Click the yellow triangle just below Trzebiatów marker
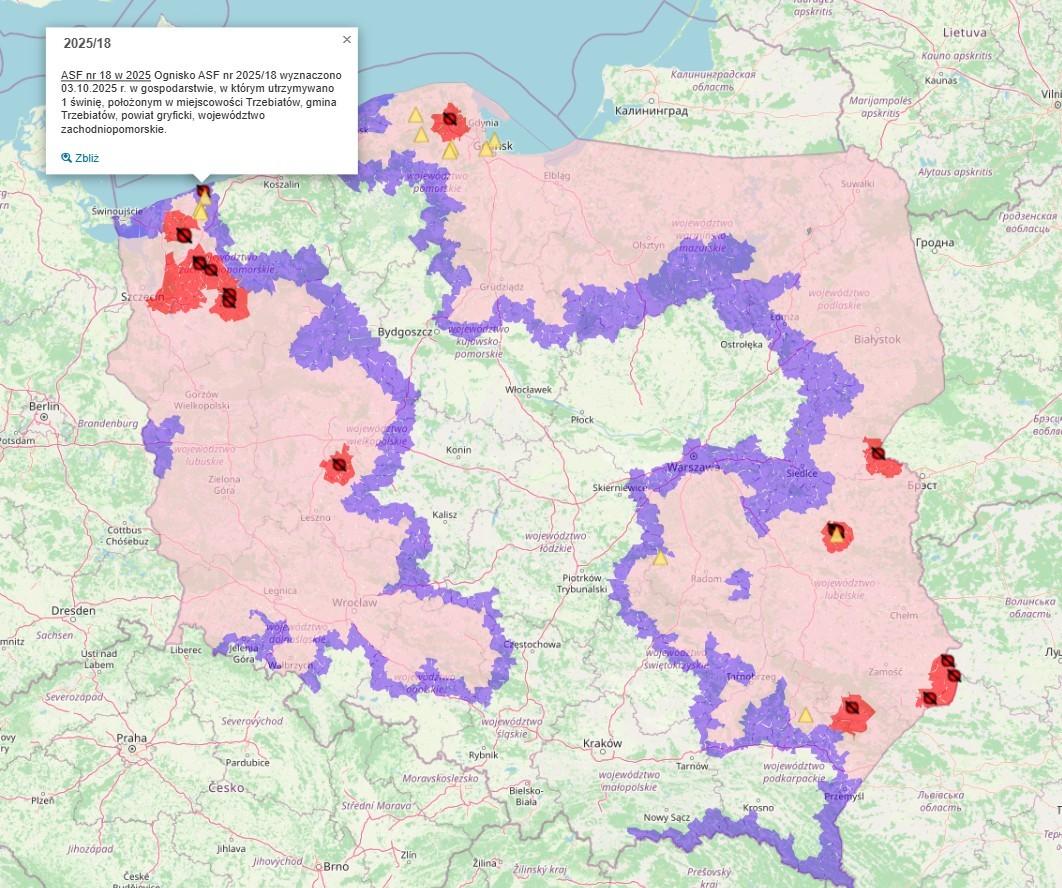Image resolution: width=1062 pixels, height=888 pixels. (x=200, y=211)
